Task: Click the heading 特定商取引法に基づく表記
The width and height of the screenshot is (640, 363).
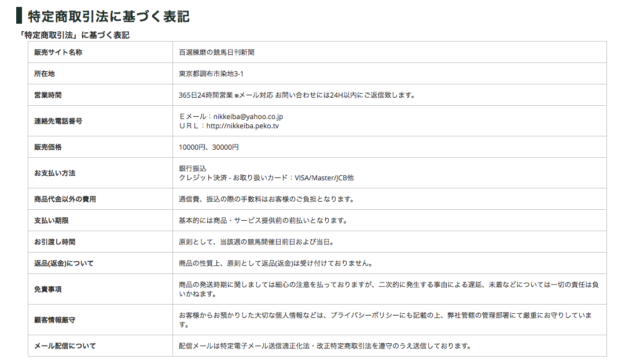Action: point(108,16)
